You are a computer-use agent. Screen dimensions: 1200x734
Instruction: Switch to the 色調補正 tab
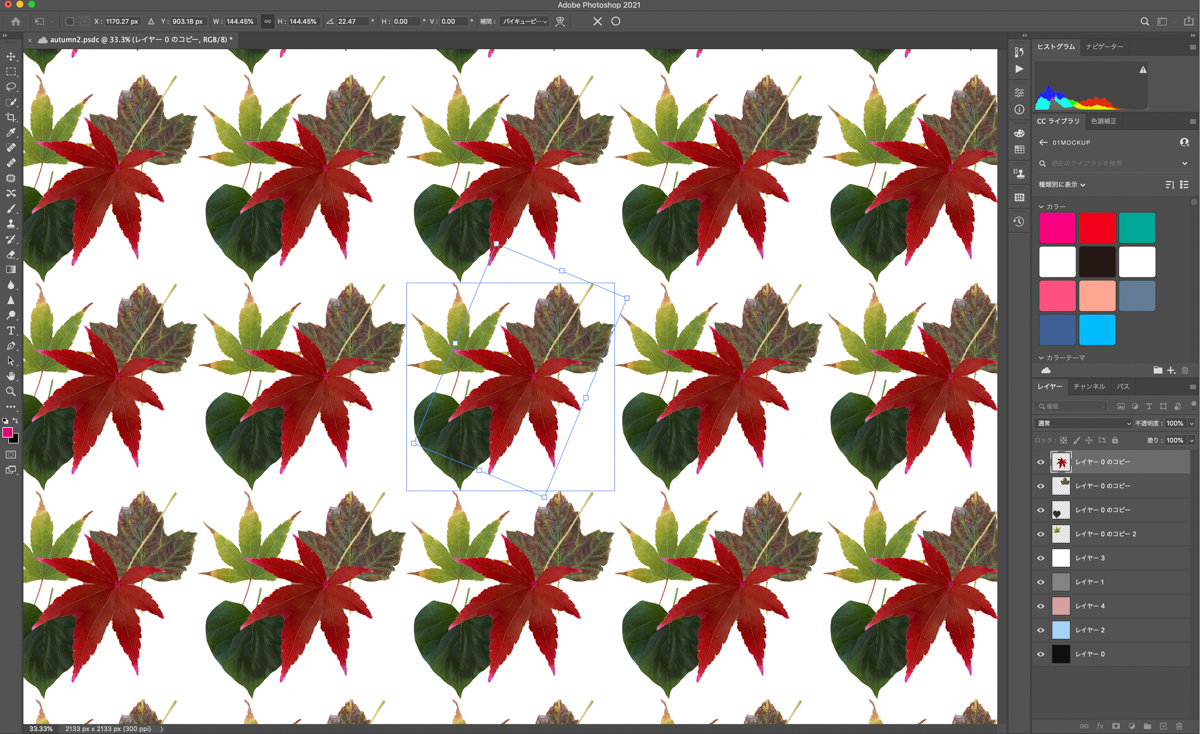click(x=1103, y=121)
